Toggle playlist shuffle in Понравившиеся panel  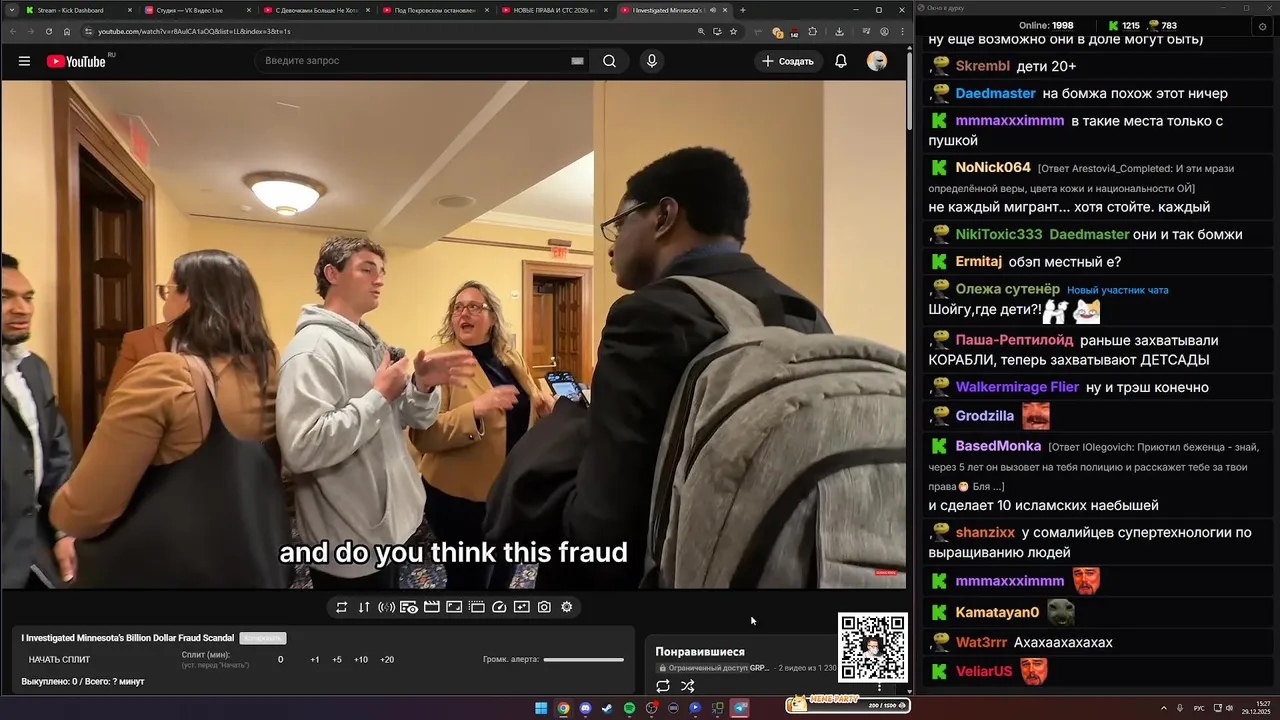pyautogui.click(x=688, y=686)
